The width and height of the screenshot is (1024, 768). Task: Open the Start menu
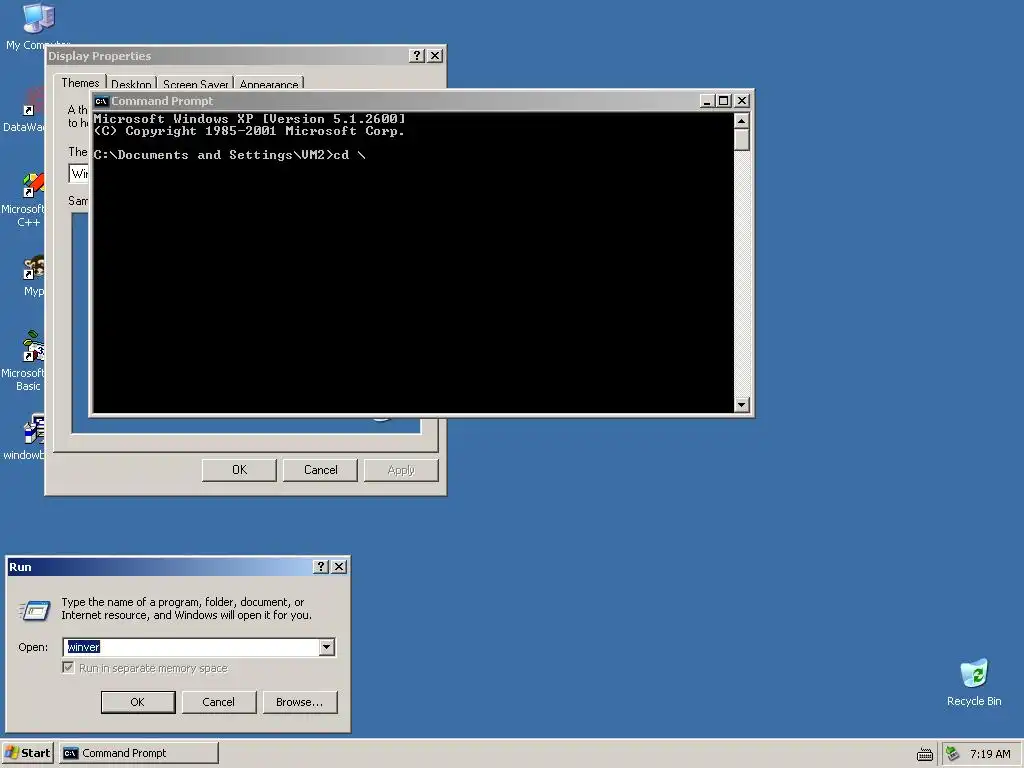pyautogui.click(x=27, y=753)
